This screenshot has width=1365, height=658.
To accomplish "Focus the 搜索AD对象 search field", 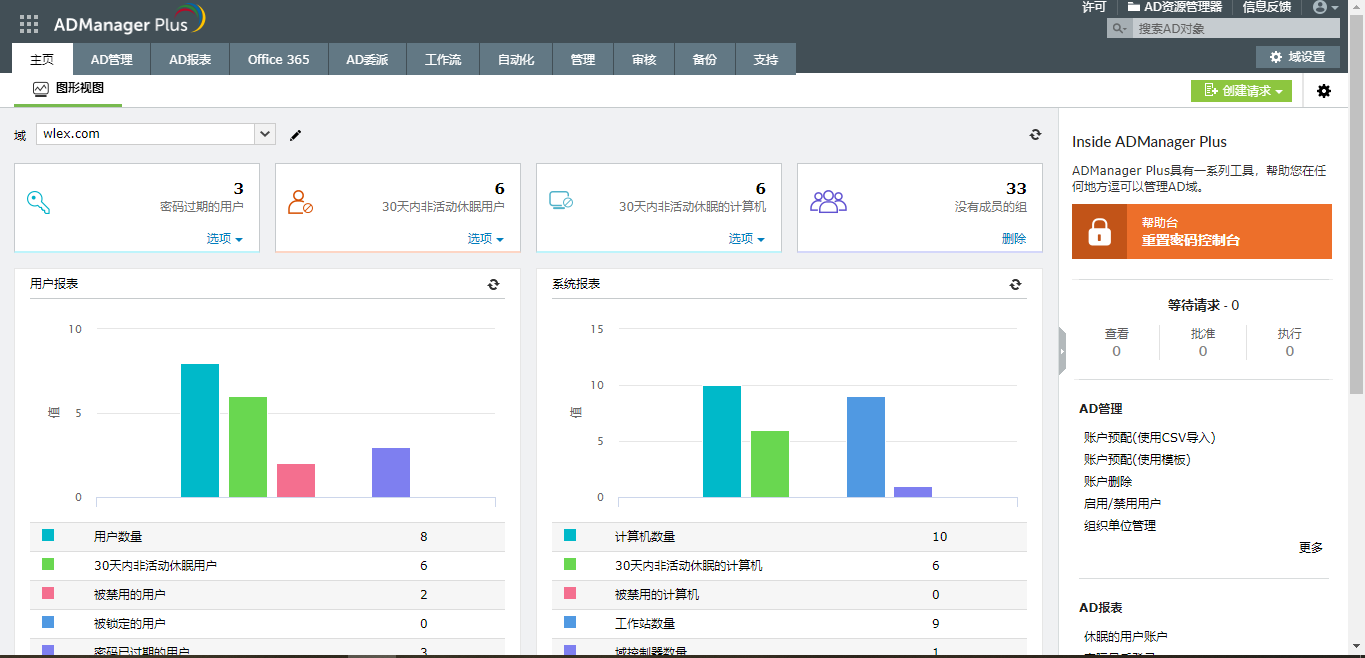I will (1235, 29).
